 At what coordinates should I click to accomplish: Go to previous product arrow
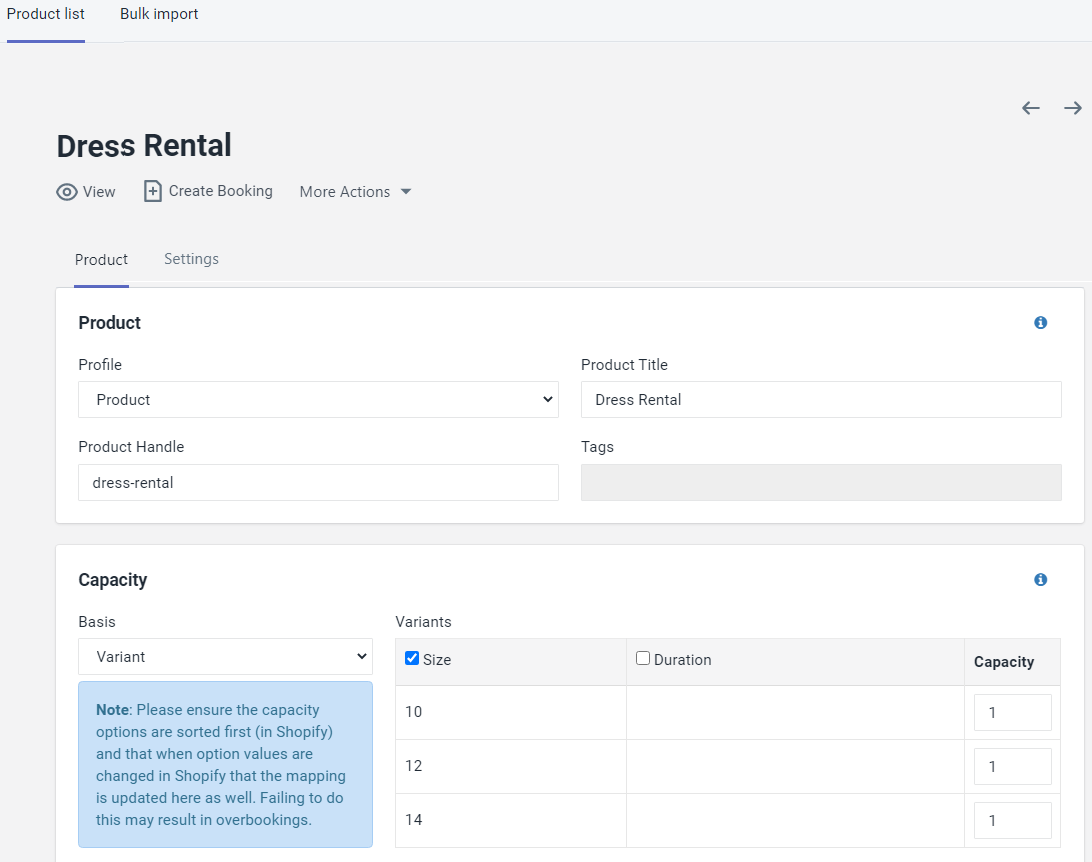(1031, 108)
